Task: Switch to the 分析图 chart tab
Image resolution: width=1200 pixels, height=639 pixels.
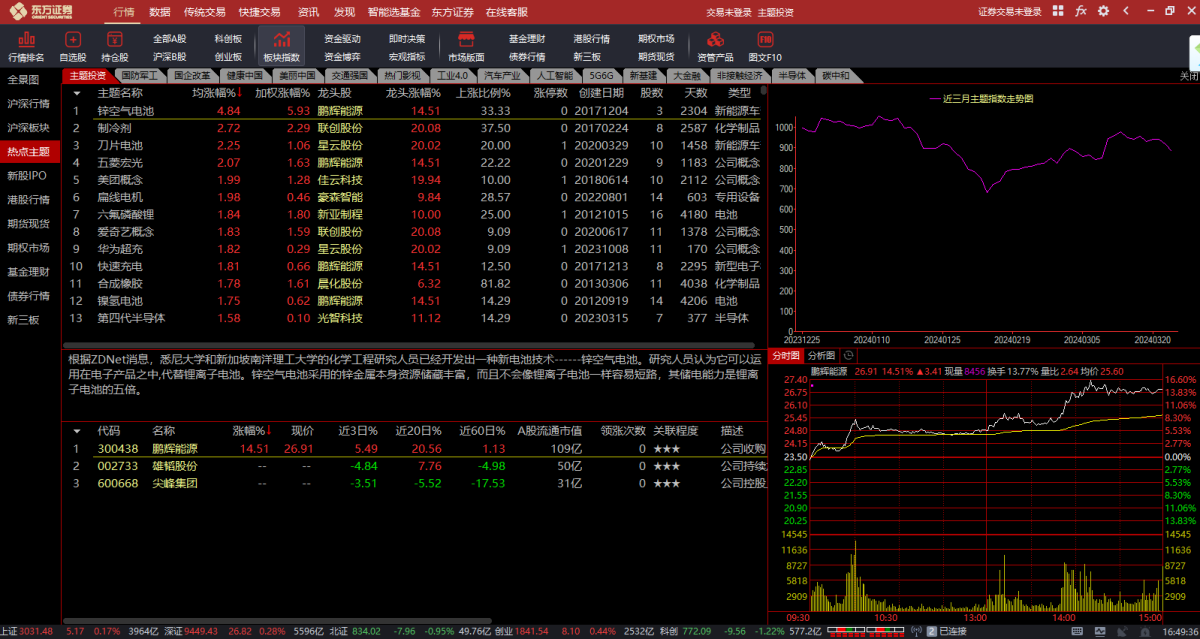Action: click(821, 355)
